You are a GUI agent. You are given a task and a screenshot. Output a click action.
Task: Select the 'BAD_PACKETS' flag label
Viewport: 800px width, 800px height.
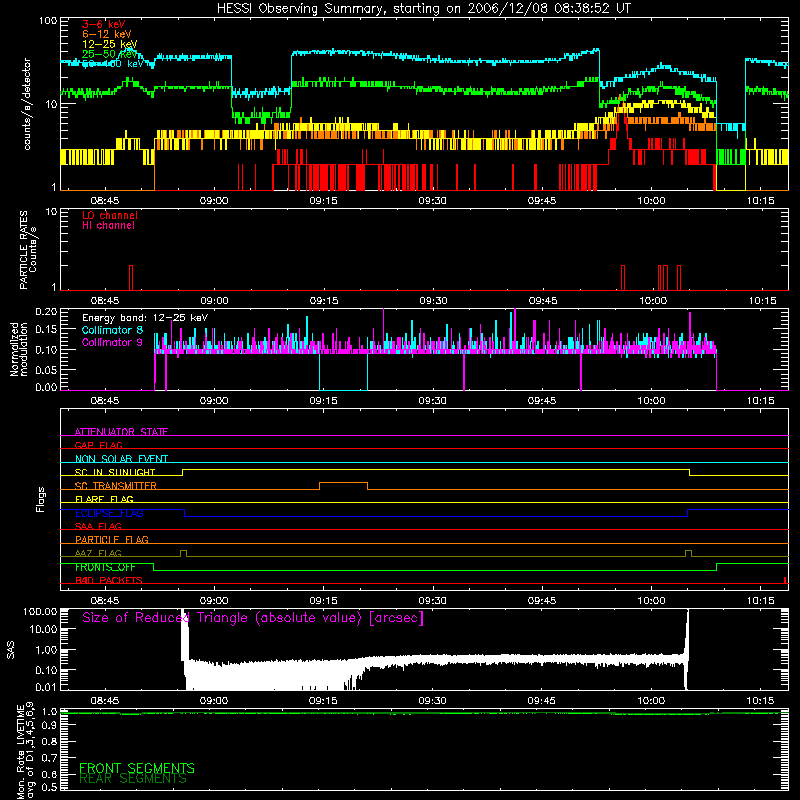(x=109, y=580)
